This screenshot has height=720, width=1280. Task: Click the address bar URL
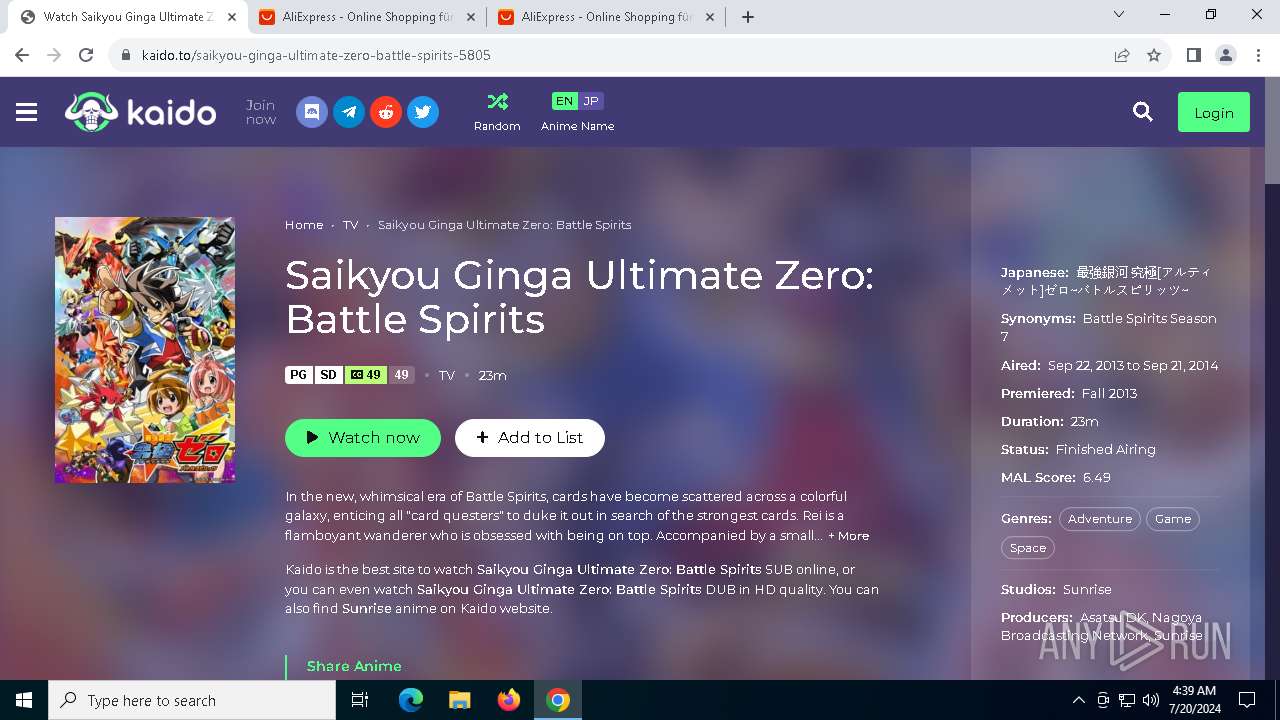pyautogui.click(x=316, y=56)
